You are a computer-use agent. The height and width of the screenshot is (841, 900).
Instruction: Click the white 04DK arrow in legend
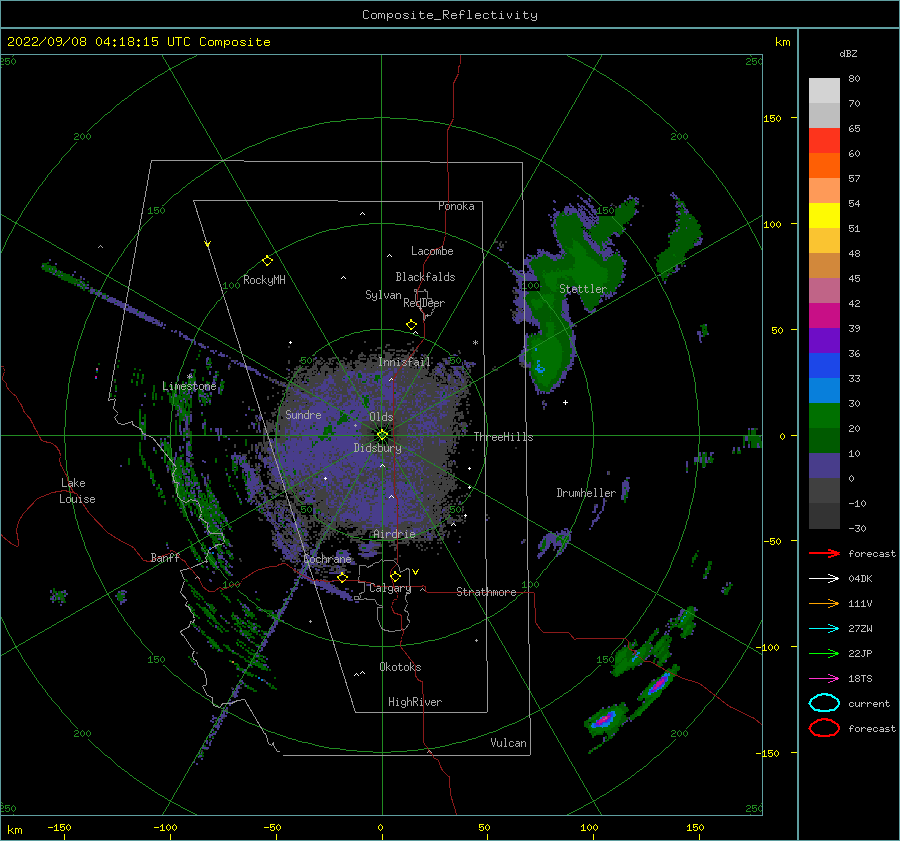pyautogui.click(x=824, y=579)
